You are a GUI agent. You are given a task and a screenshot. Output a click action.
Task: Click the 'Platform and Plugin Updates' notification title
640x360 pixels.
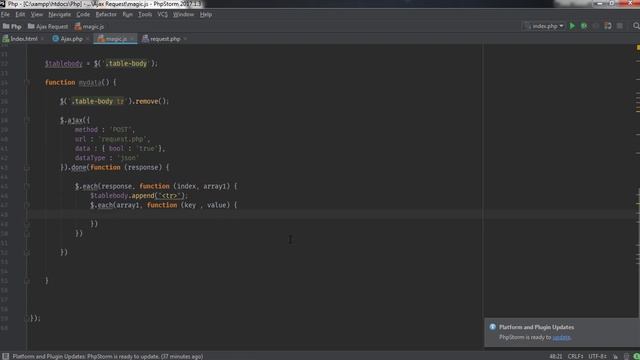tap(536, 327)
